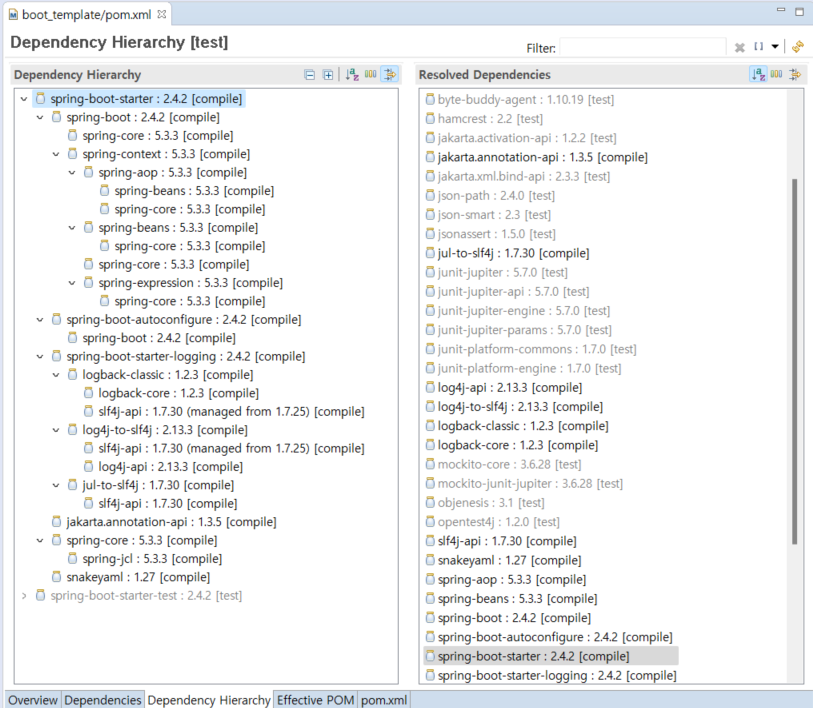Image resolution: width=813 pixels, height=708 pixels.
Task: Click jar icon of mockito-core : 3.6.28
Action: pyautogui.click(x=430, y=464)
